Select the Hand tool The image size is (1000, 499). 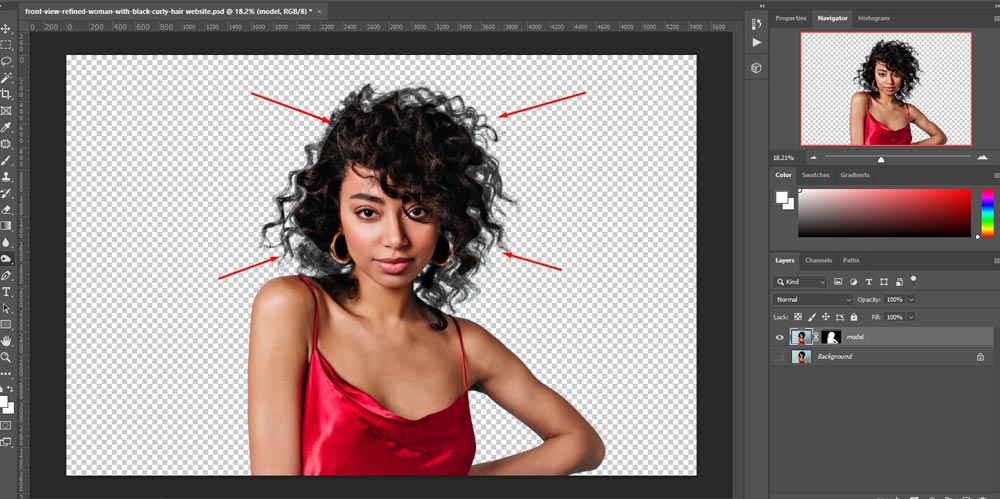6,341
